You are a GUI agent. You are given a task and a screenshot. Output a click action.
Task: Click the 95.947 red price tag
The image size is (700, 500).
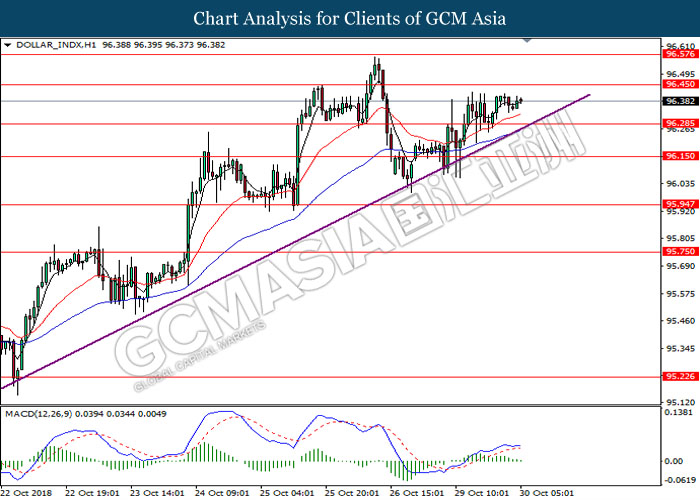pos(680,204)
